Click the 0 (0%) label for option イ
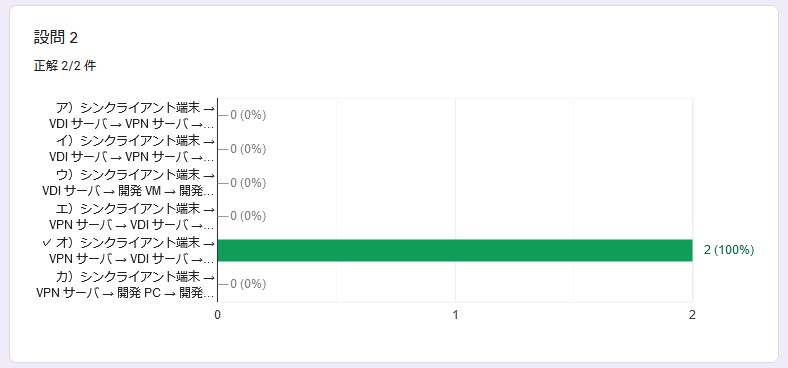This screenshot has height=368, width=788. coord(248,149)
